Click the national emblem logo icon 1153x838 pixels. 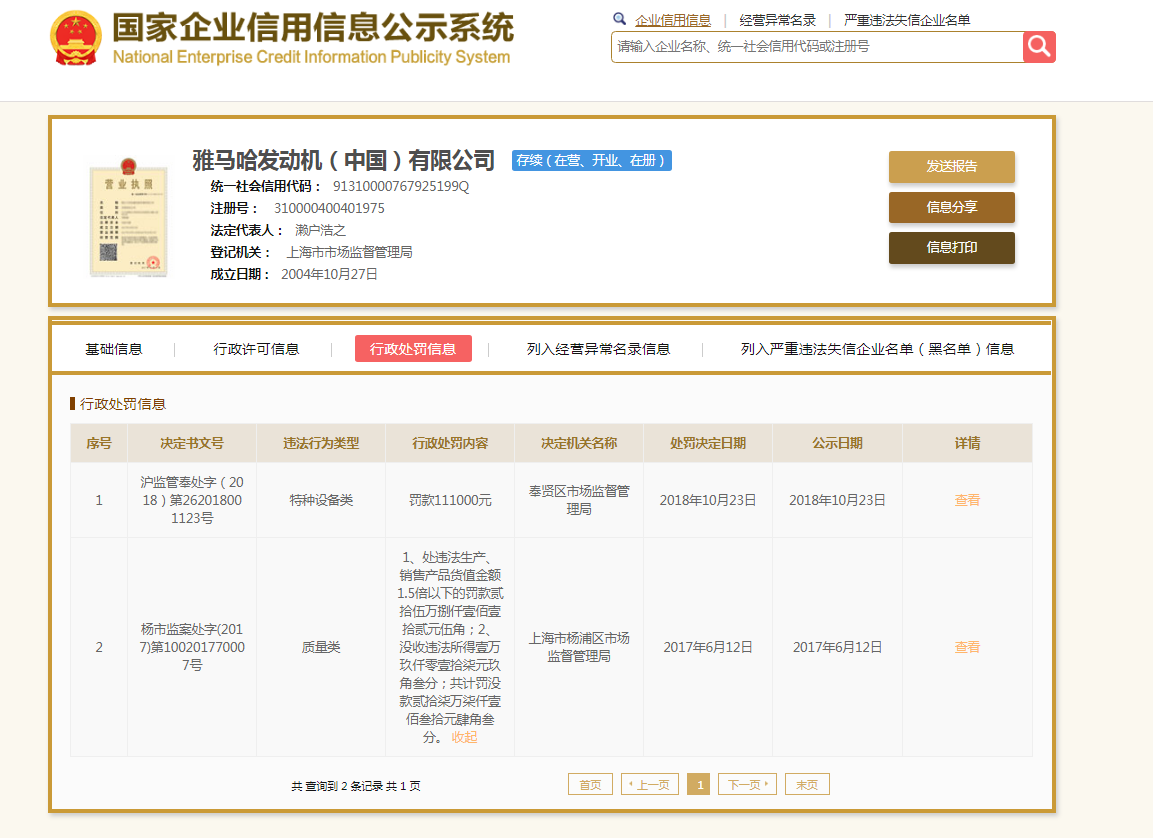[x=76, y=38]
